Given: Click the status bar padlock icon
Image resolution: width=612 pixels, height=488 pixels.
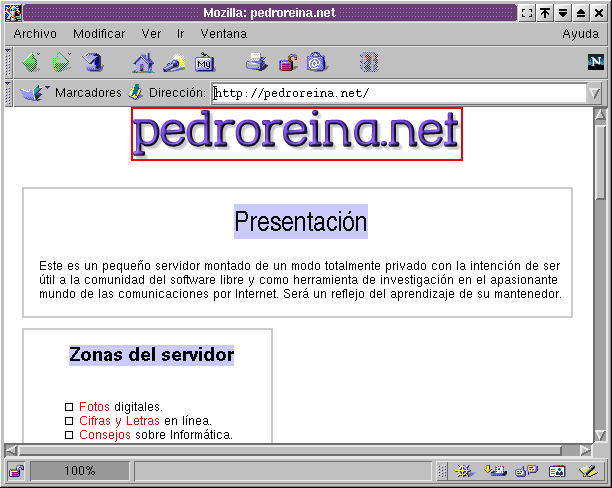Looking at the screenshot, I should [16, 471].
